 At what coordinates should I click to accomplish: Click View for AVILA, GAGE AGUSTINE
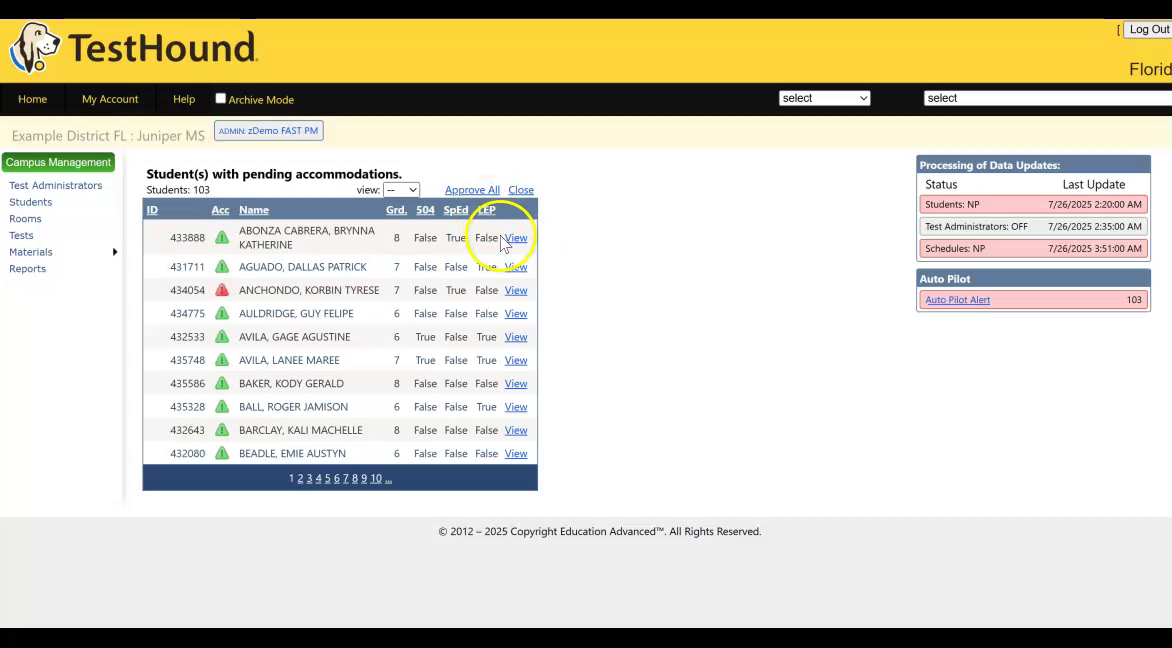pos(516,337)
